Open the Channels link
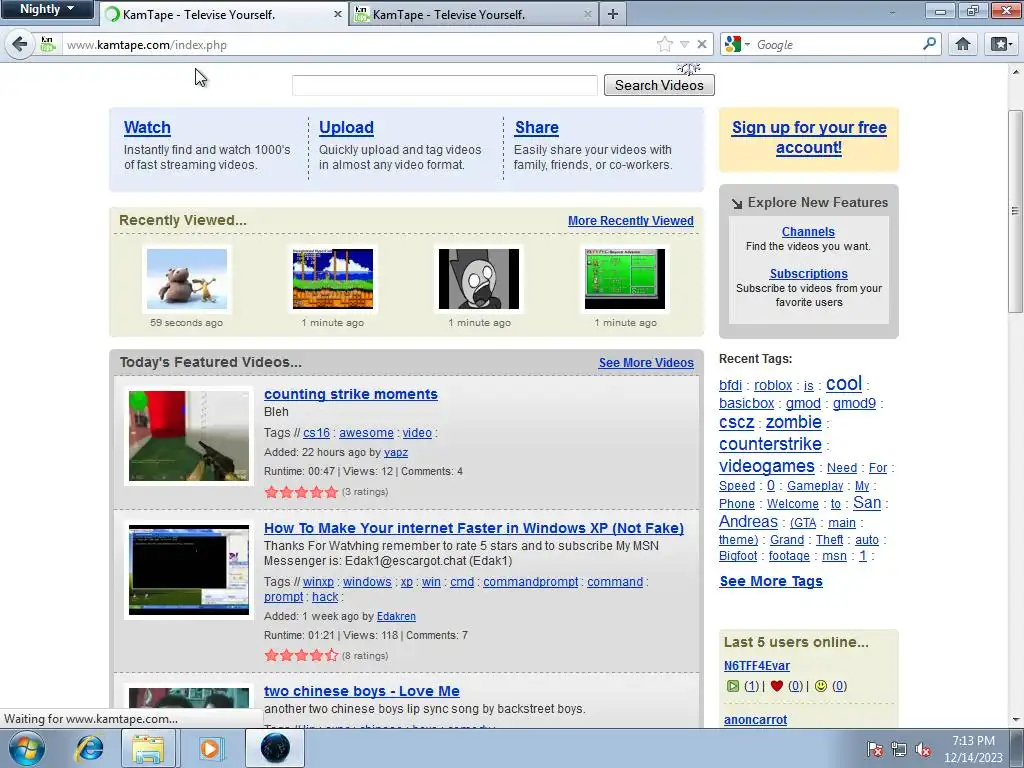Image resolution: width=1024 pixels, height=768 pixels. tap(808, 232)
